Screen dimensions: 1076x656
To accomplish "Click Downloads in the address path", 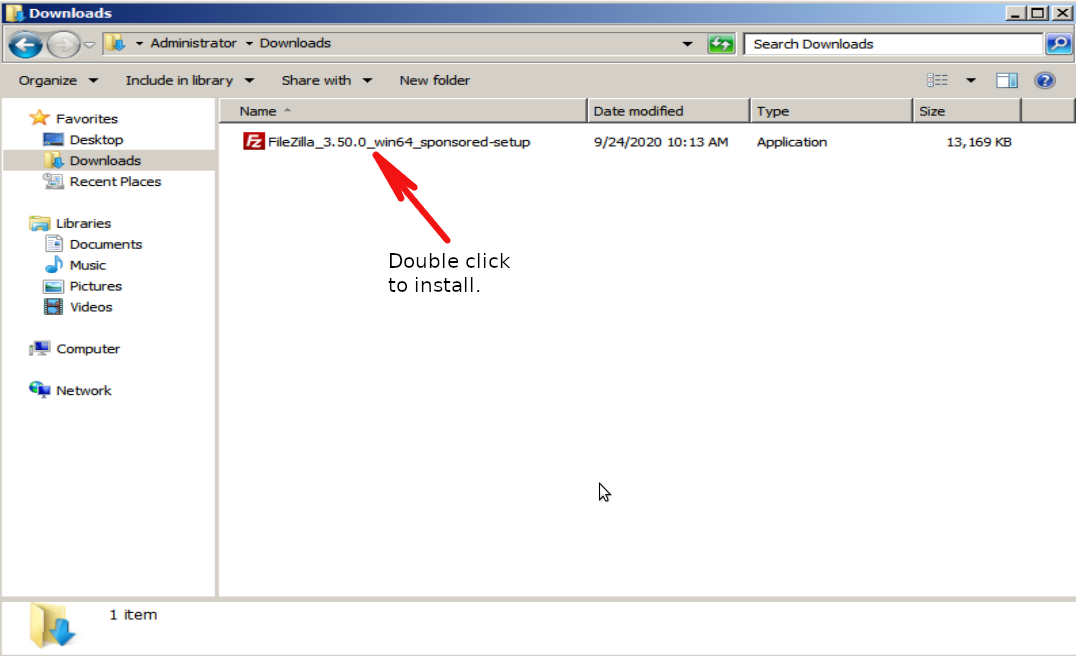I will (295, 43).
